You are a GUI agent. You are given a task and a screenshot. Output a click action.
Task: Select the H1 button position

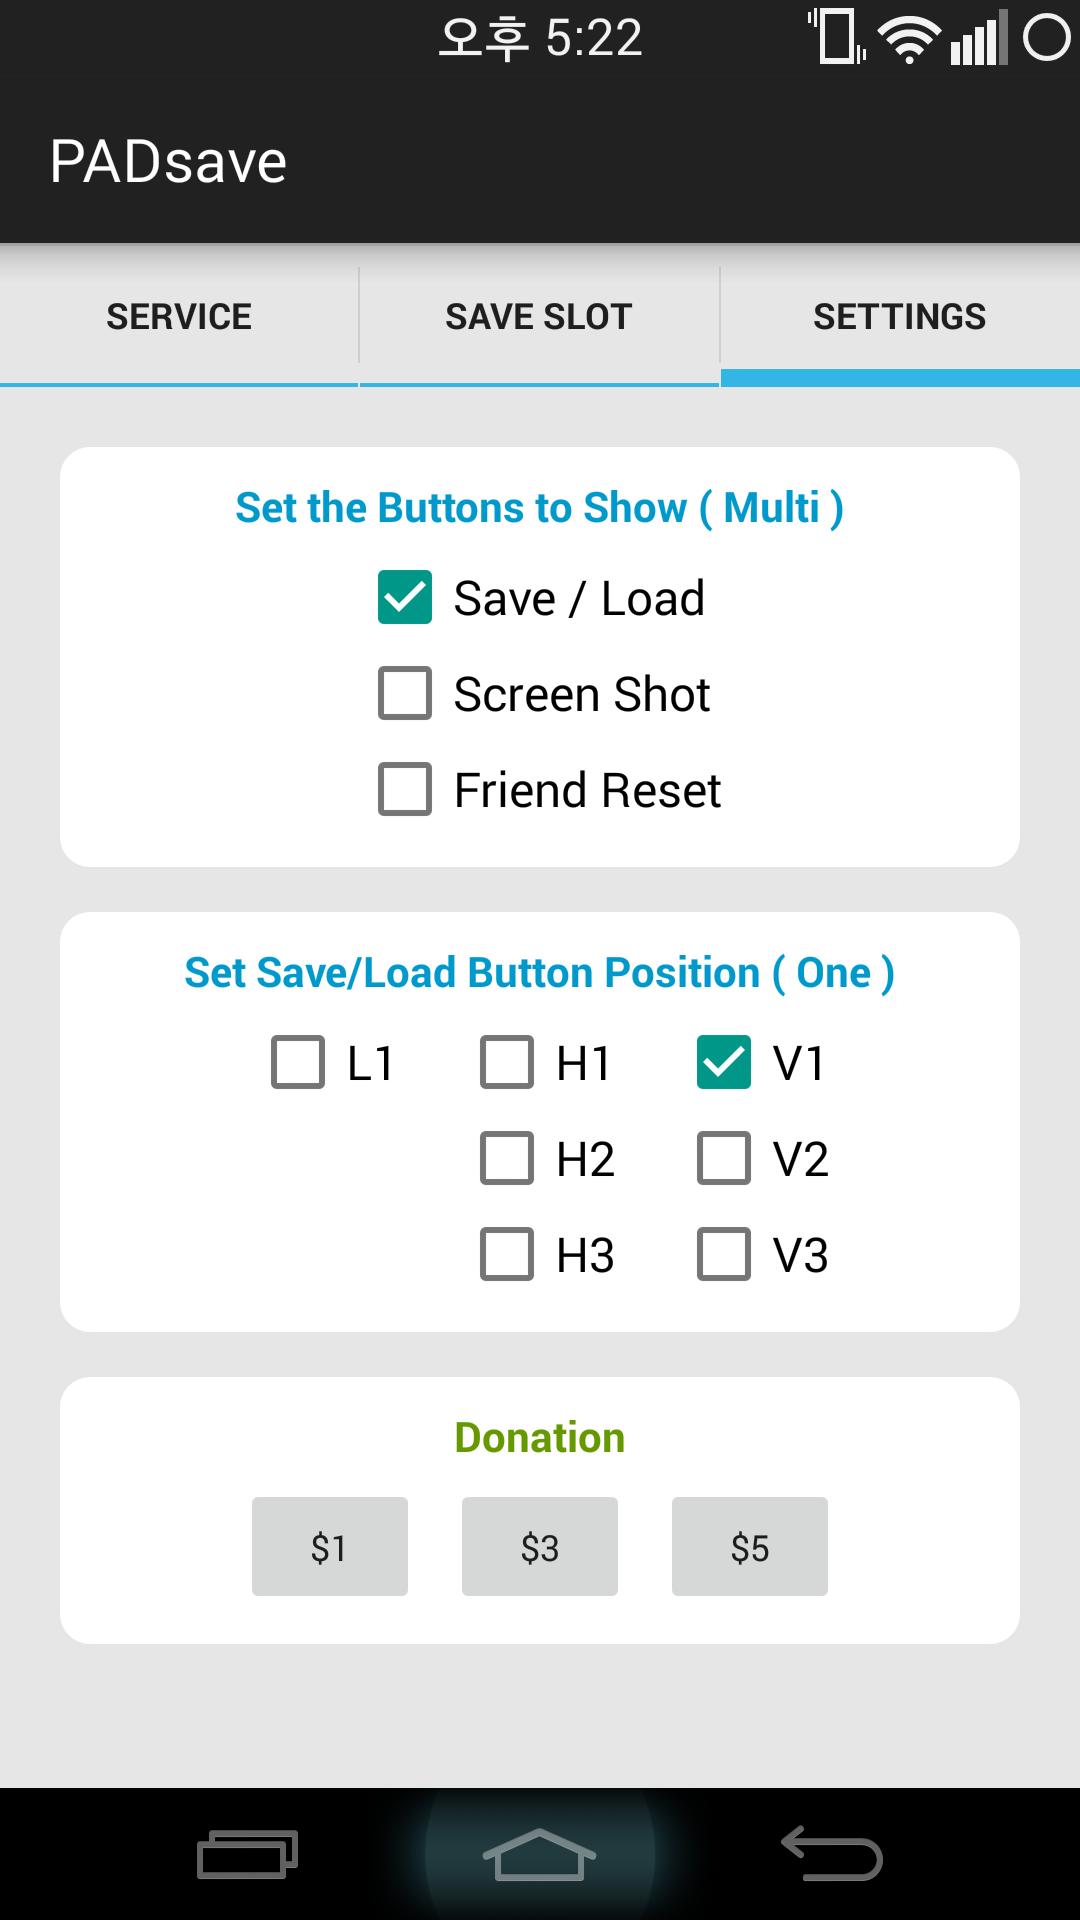click(507, 1063)
